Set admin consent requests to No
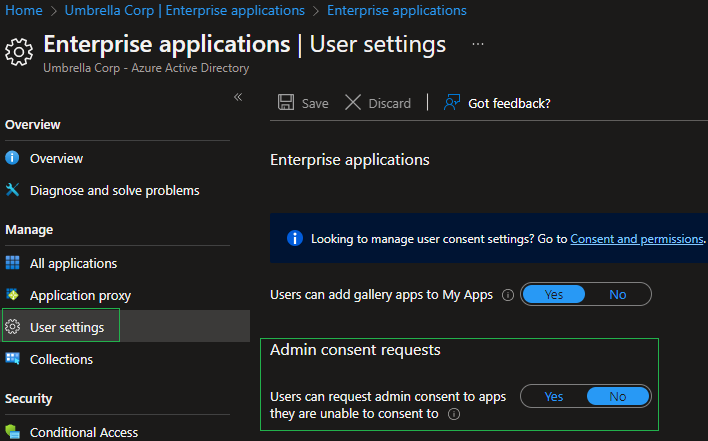 tap(618, 396)
